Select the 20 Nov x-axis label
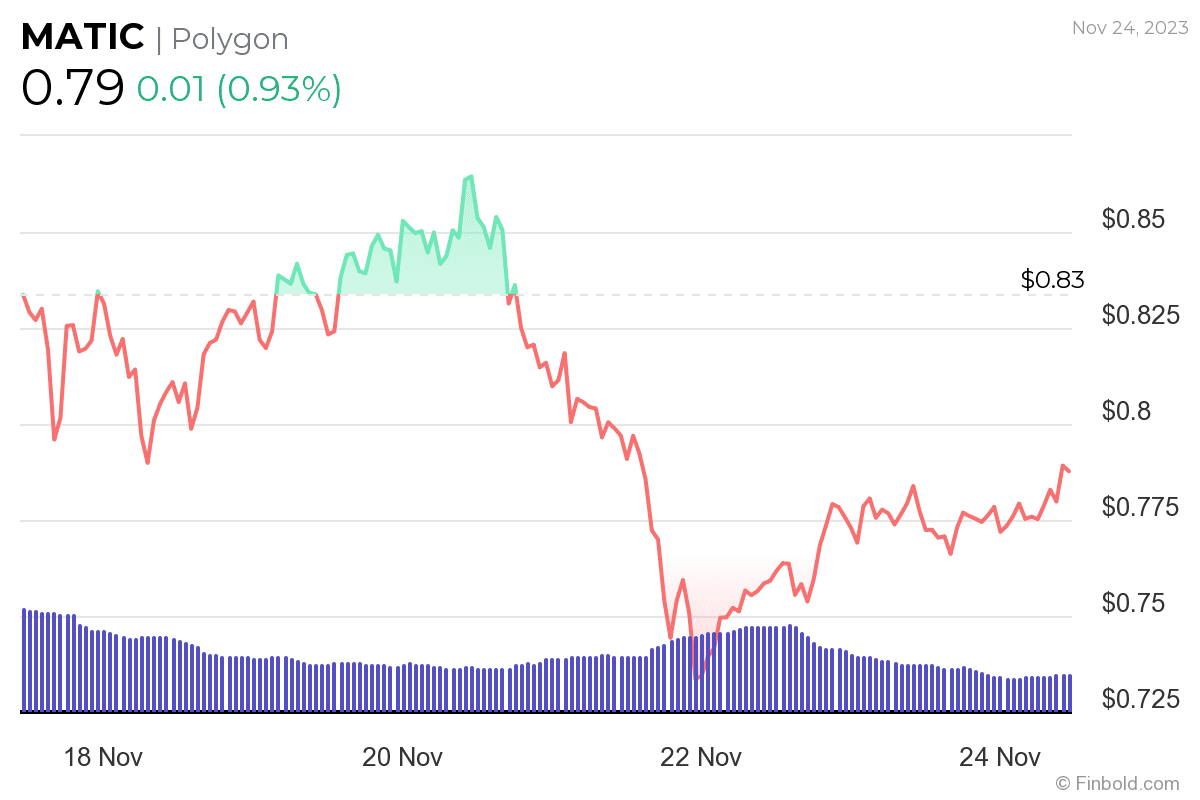This screenshot has height=800, width=1200. [402, 757]
